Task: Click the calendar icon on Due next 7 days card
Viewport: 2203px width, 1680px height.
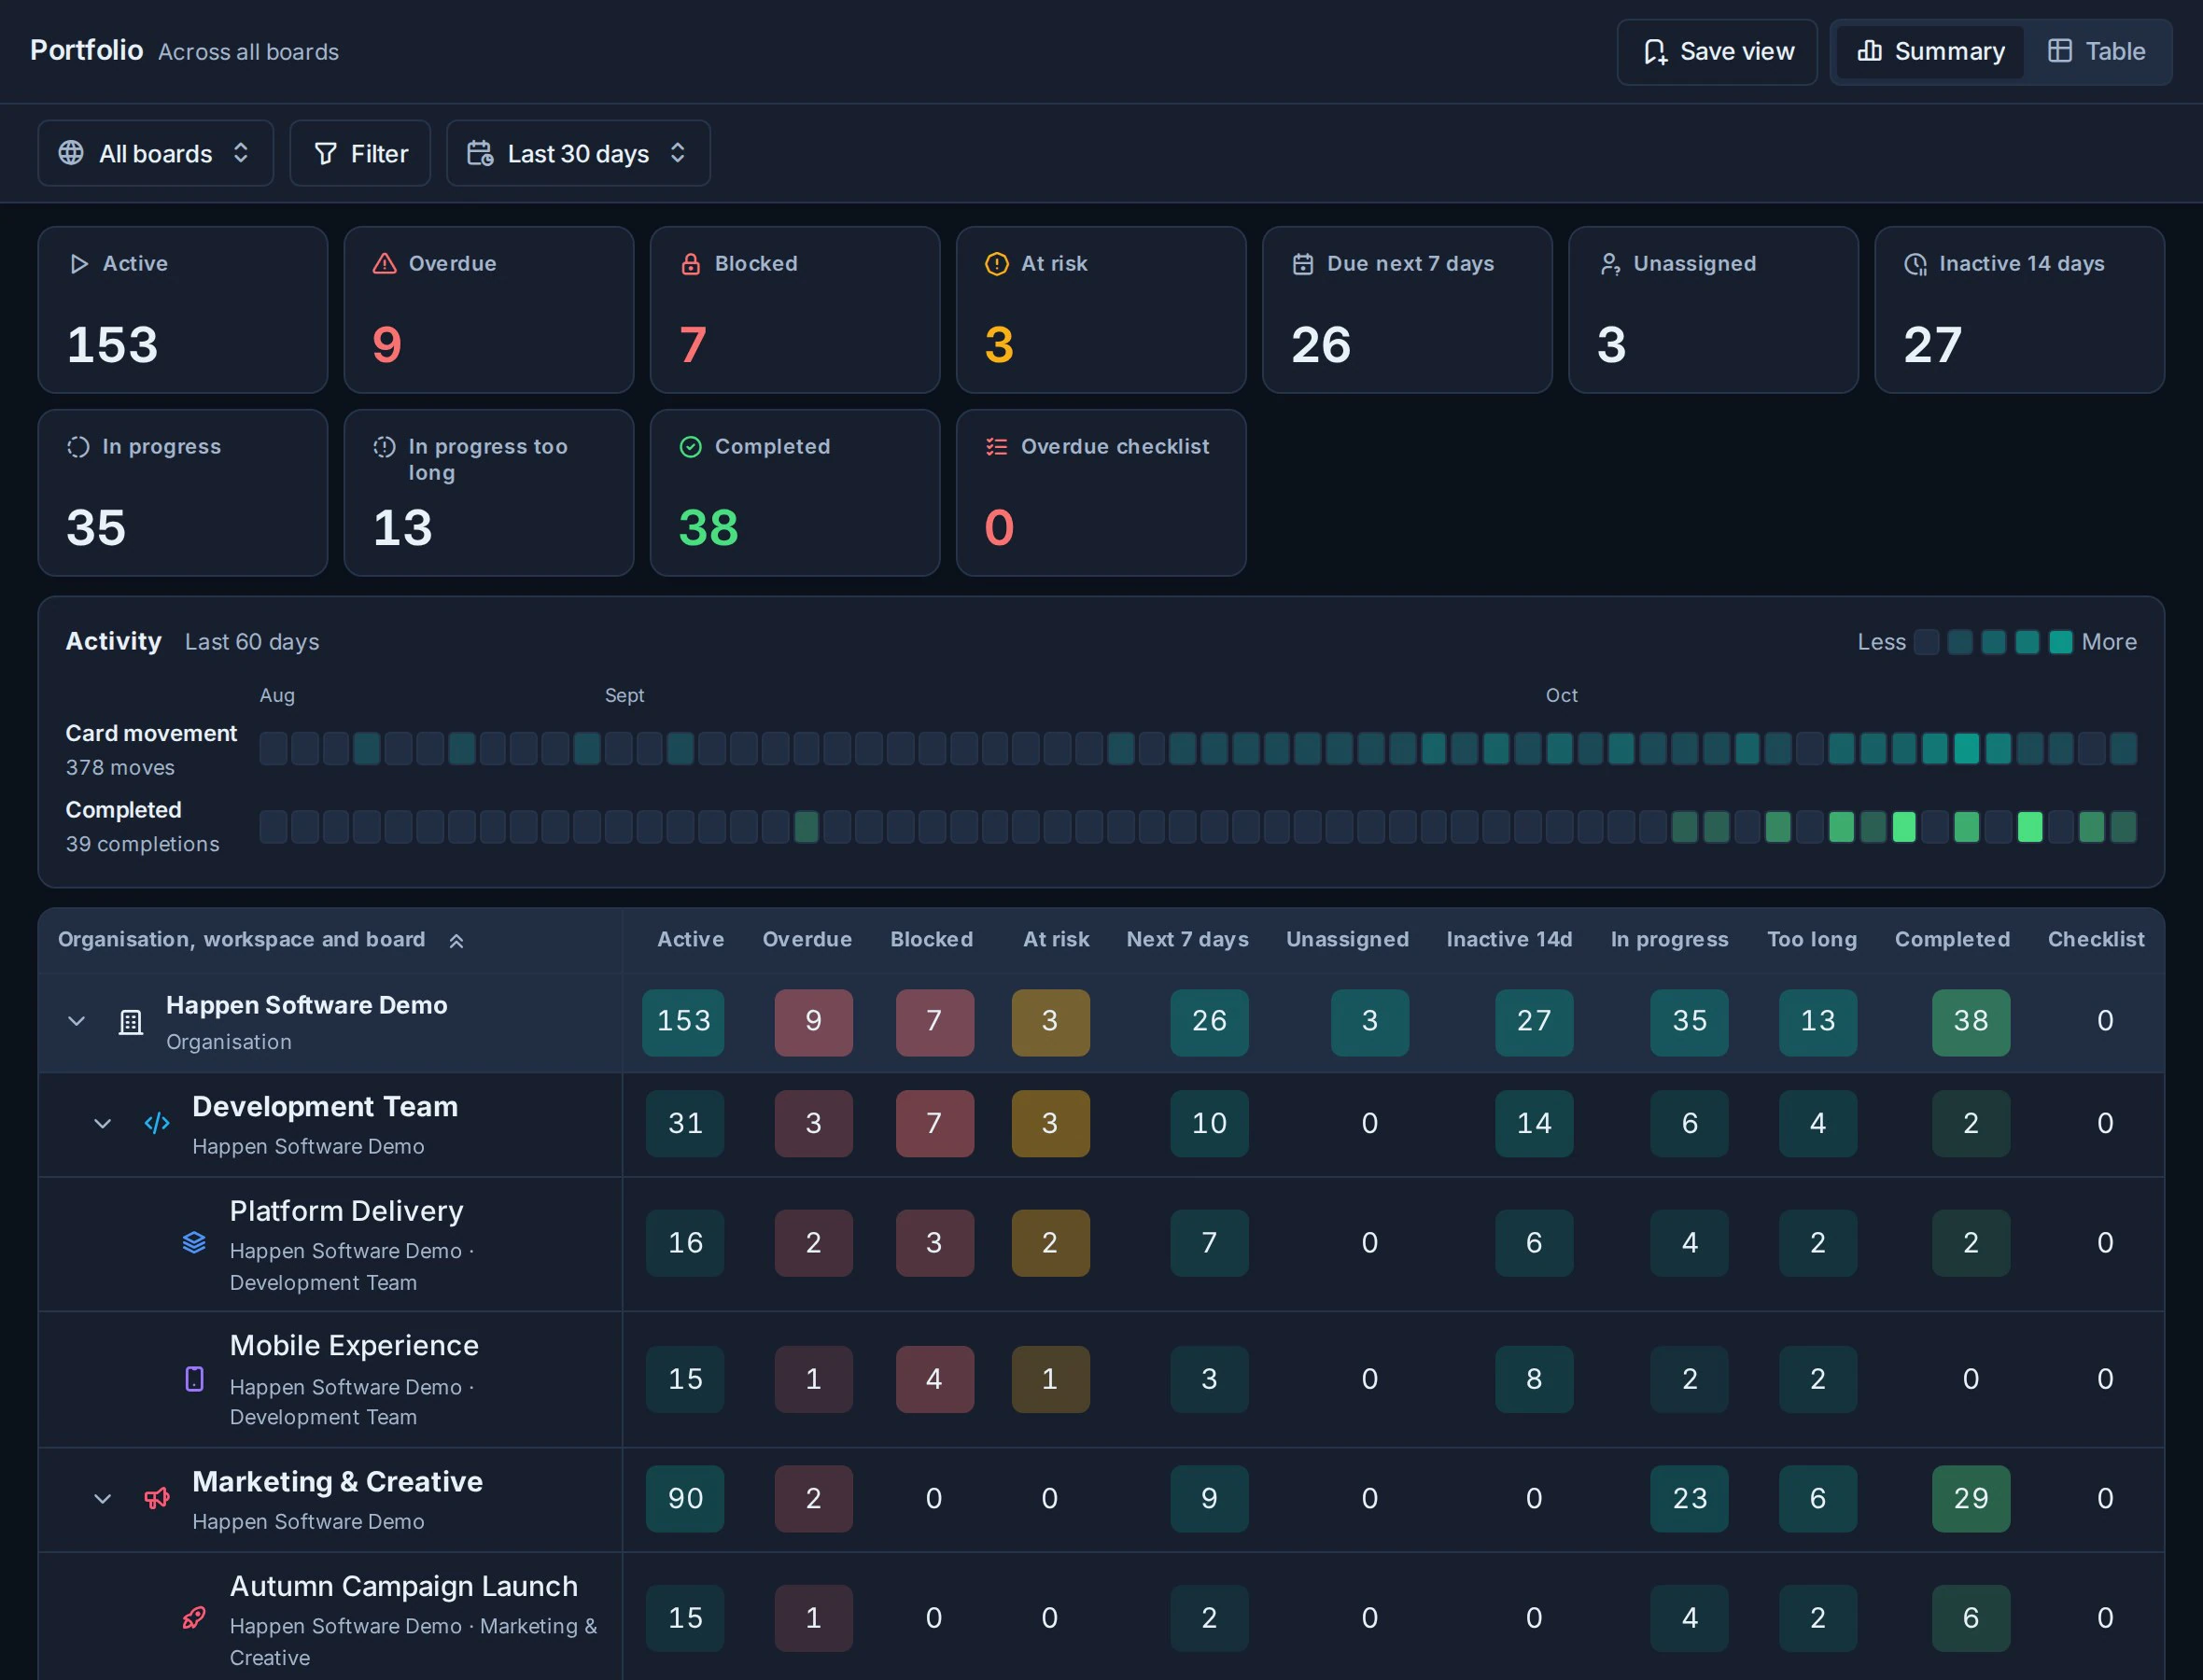Action: [x=1302, y=264]
